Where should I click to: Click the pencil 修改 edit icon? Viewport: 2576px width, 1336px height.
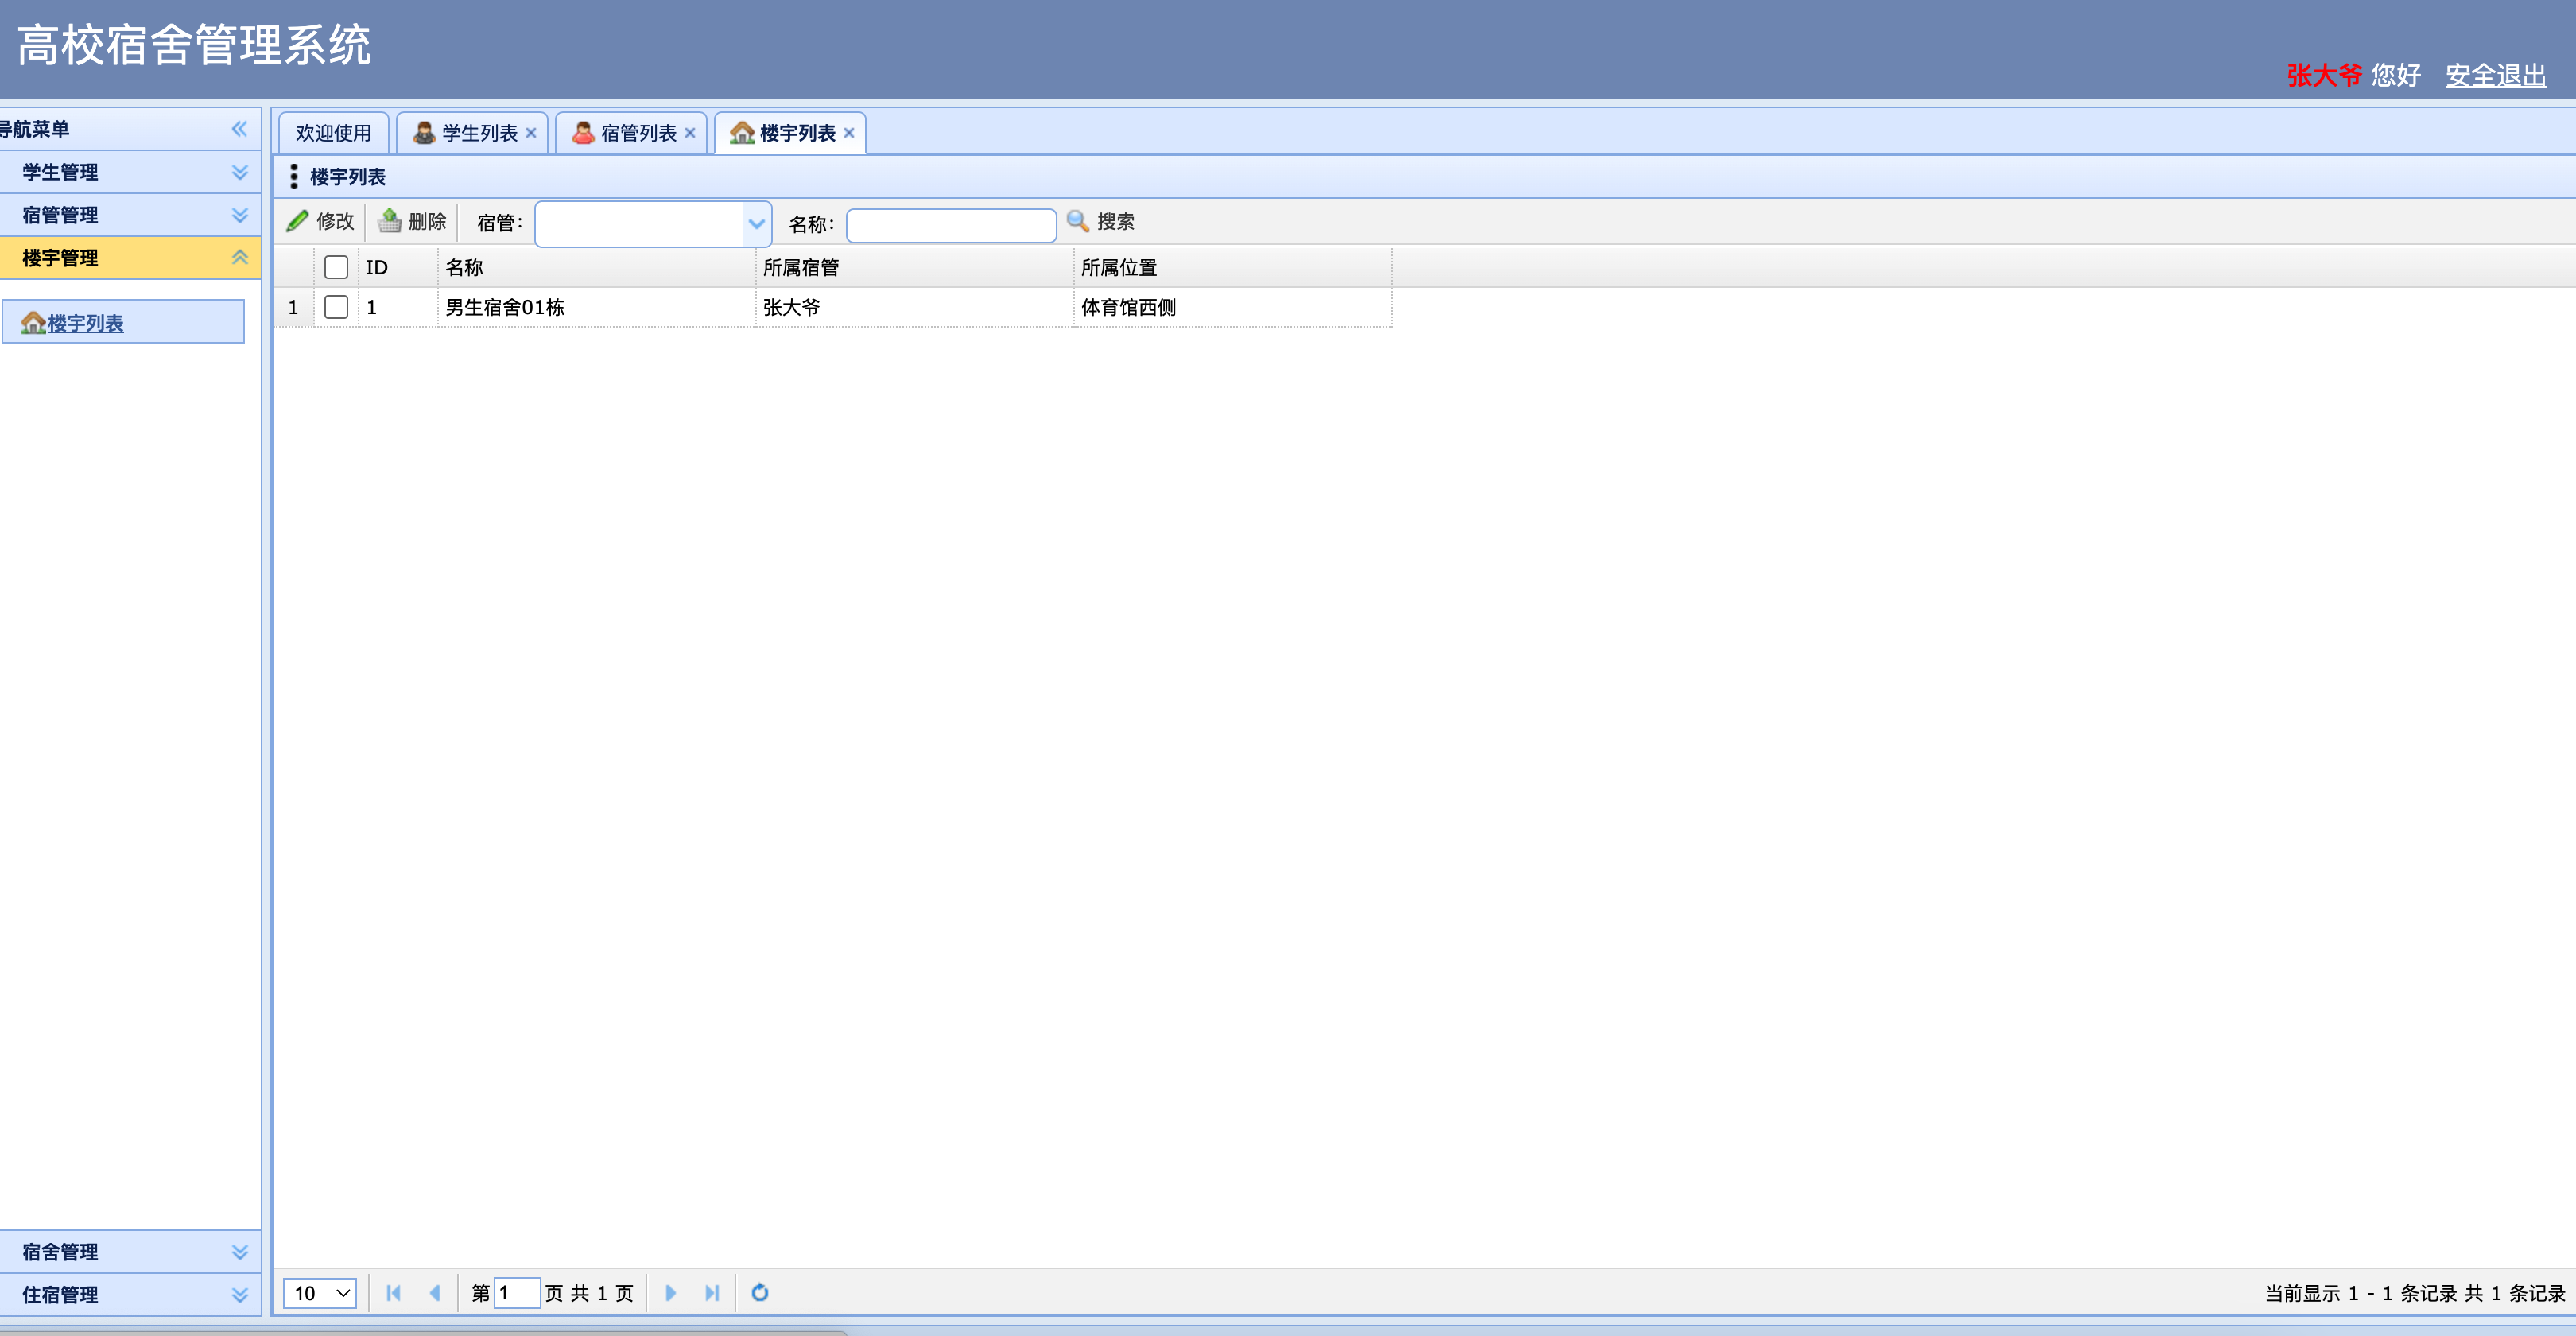(x=298, y=221)
